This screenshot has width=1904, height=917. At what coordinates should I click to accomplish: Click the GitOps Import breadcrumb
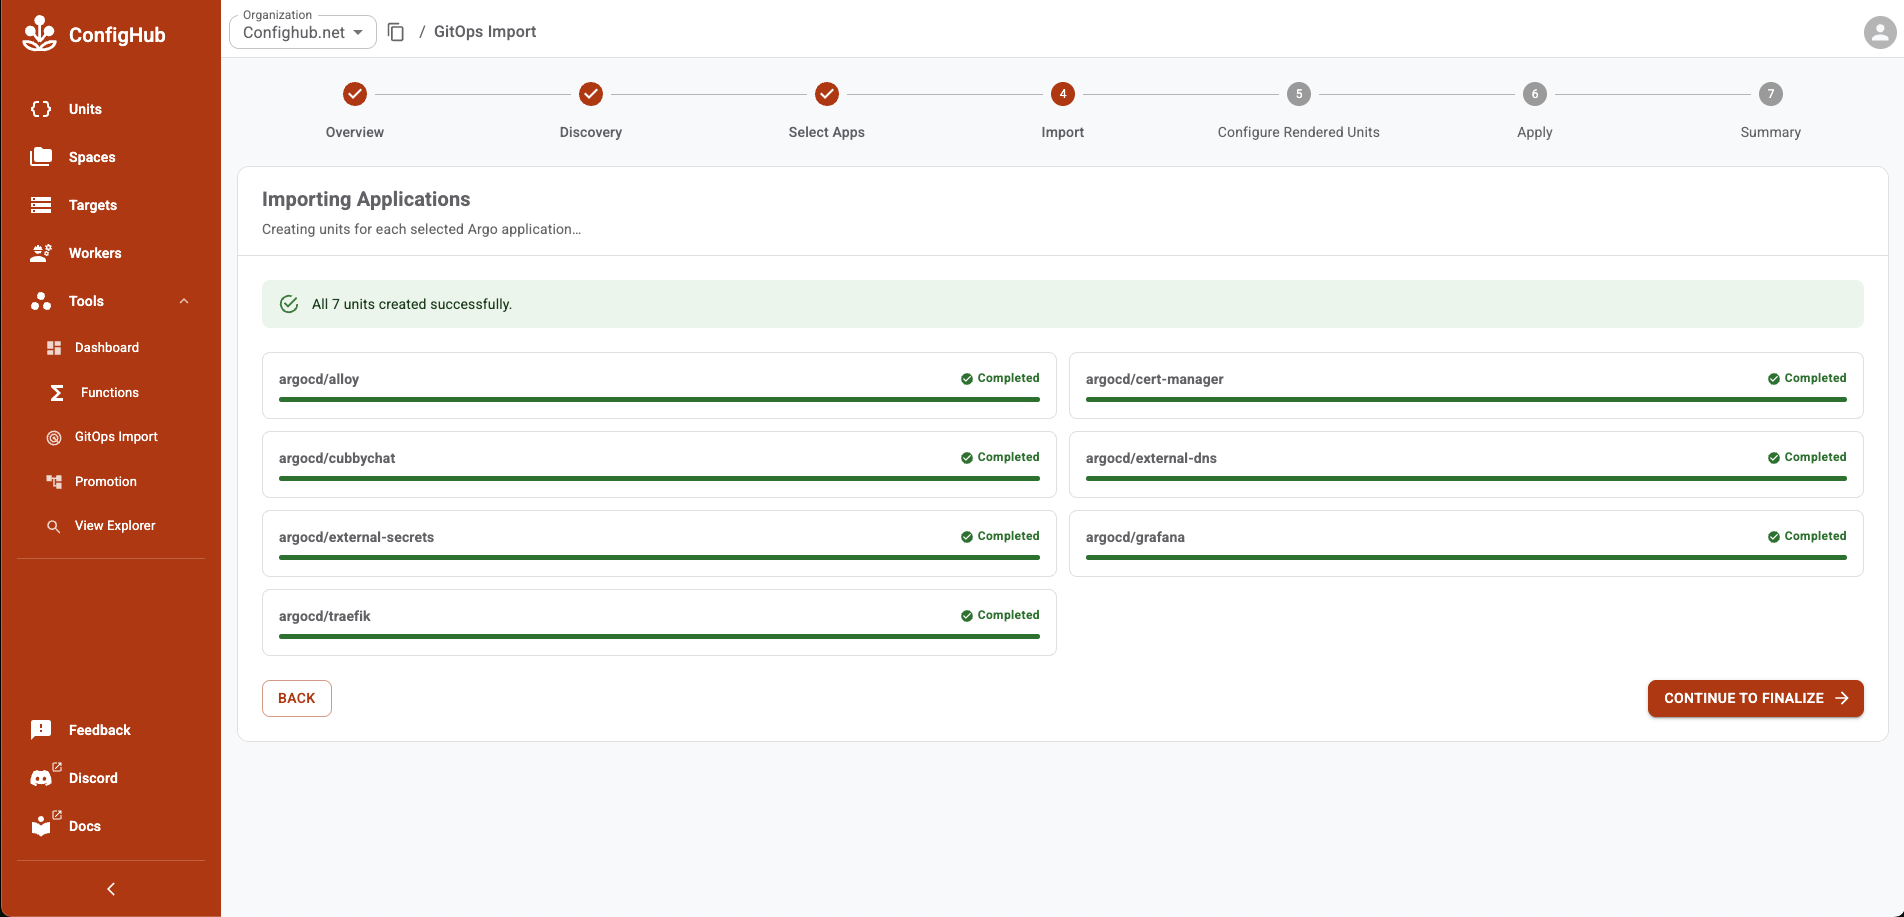(x=485, y=32)
